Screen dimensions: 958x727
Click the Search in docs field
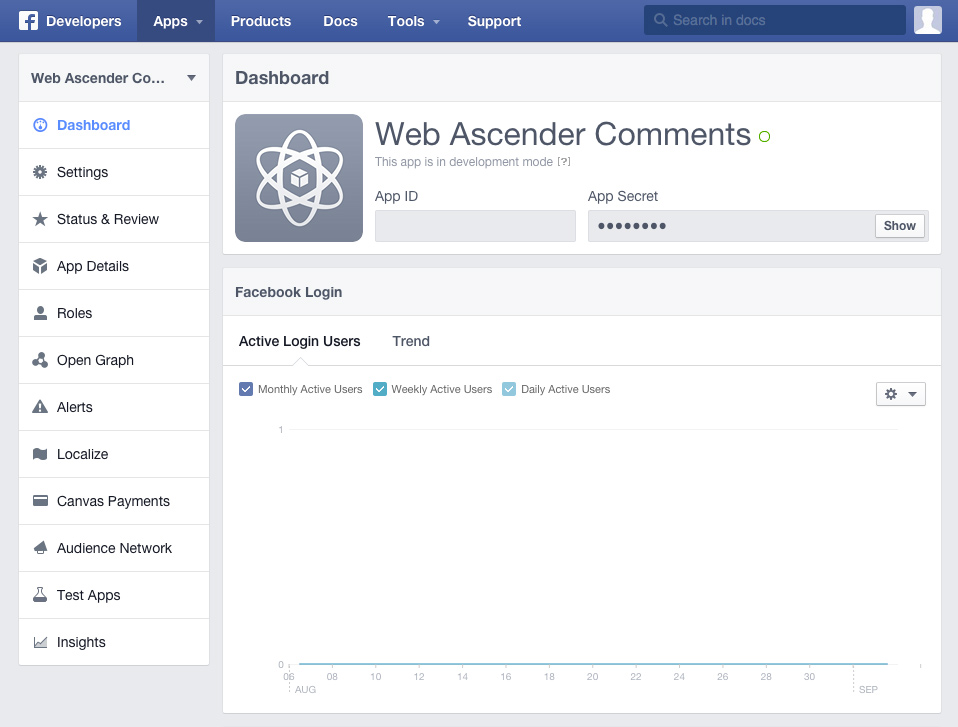[x=775, y=20]
